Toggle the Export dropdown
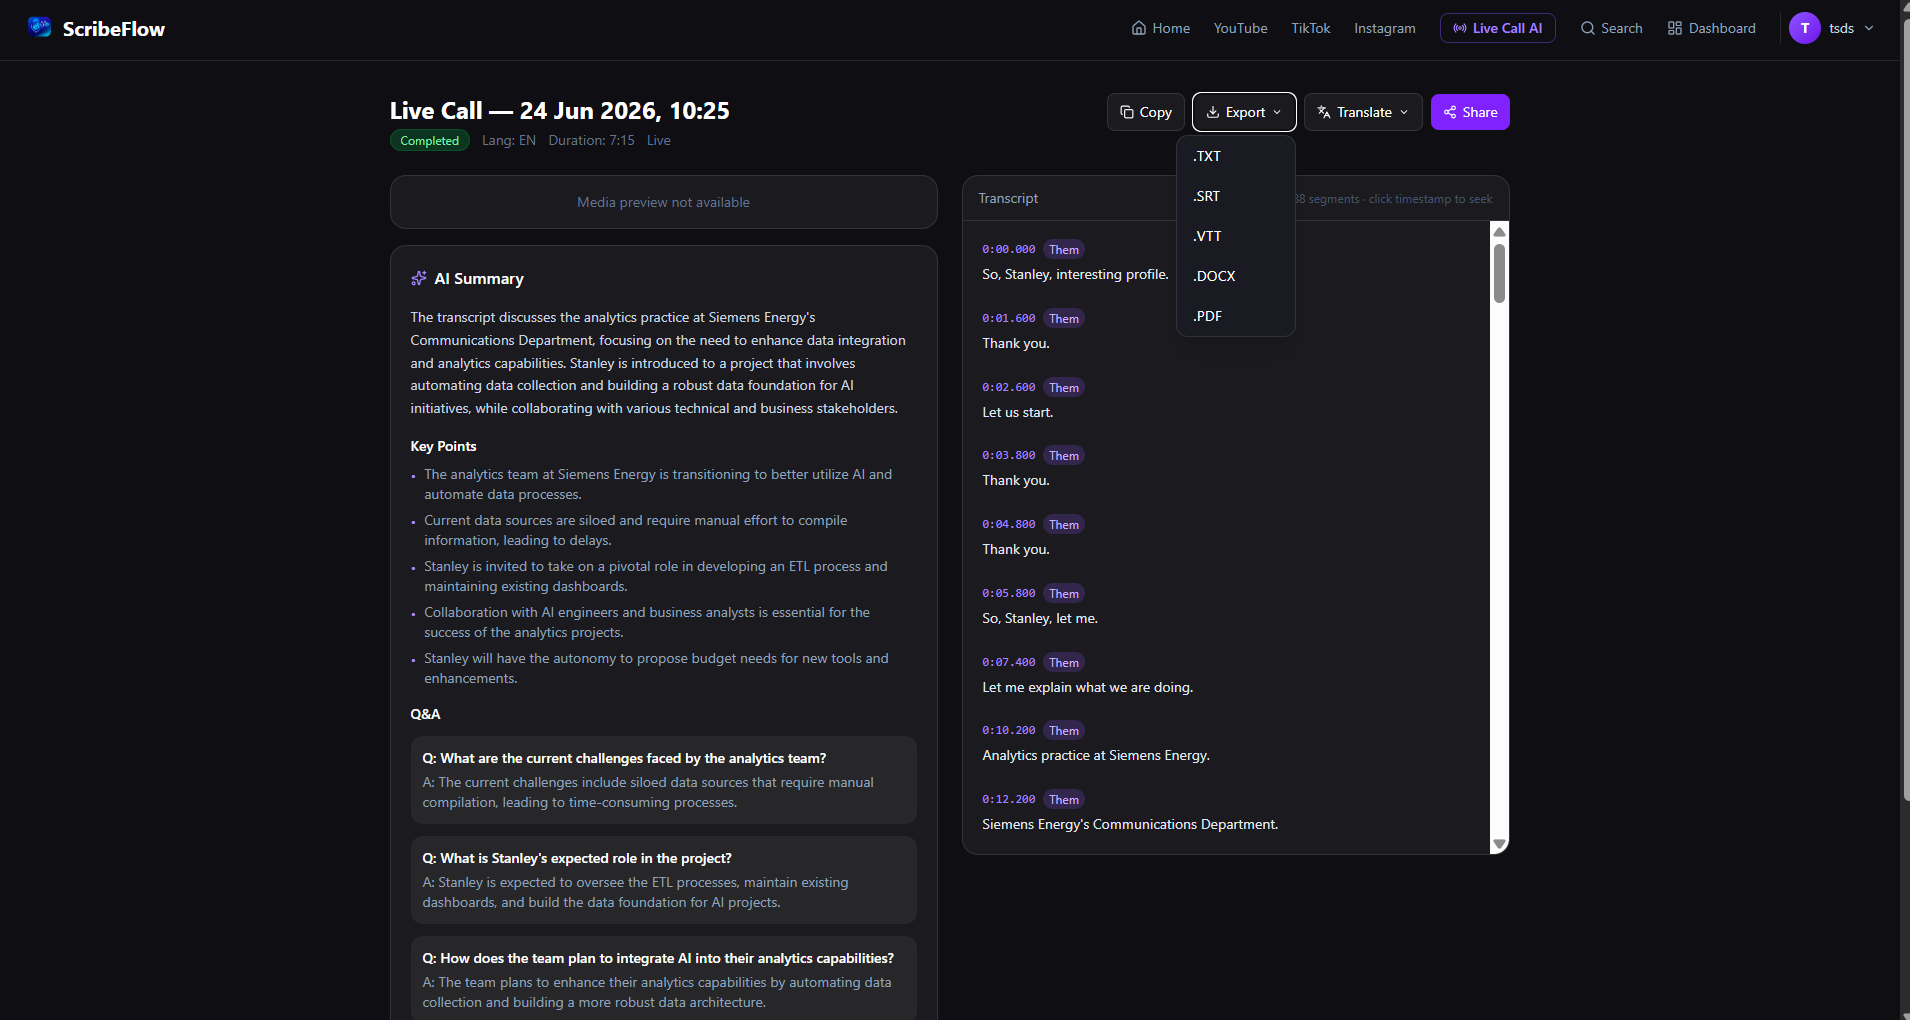 1244,112
